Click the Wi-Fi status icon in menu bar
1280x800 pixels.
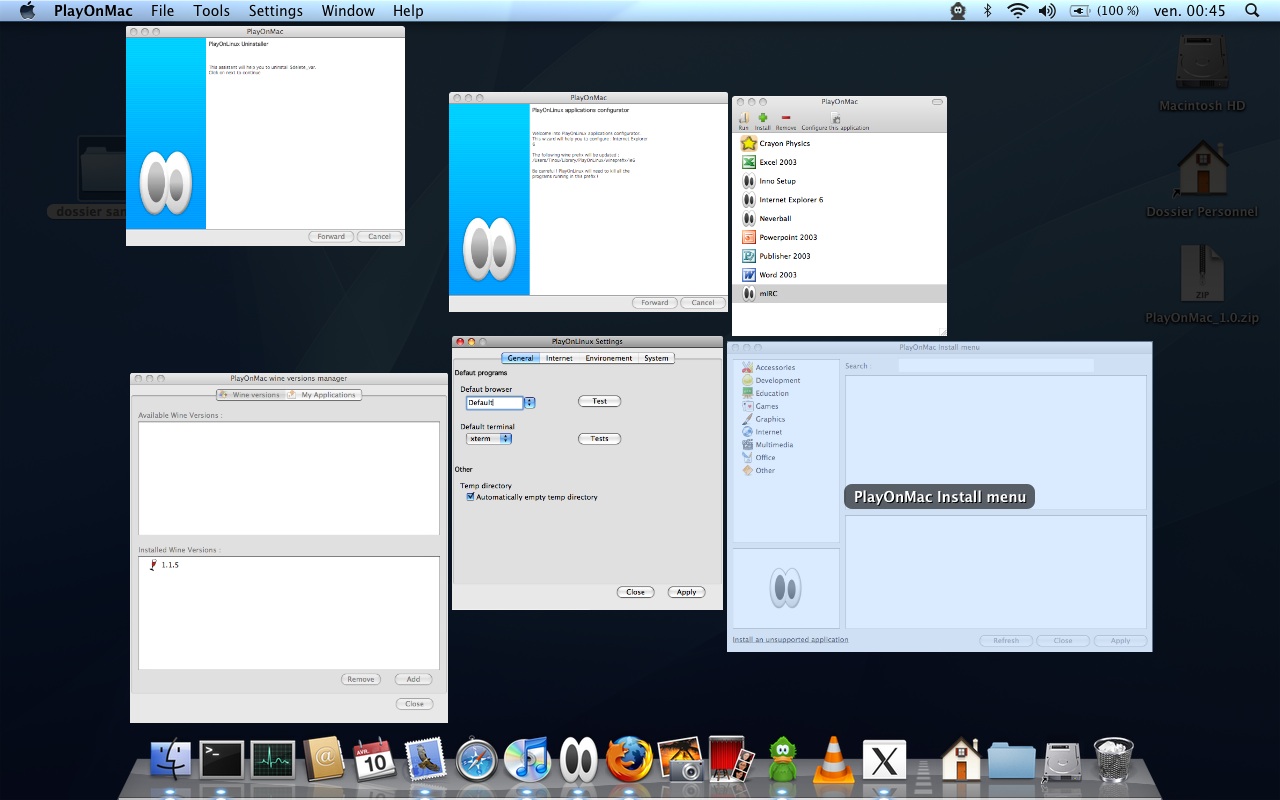click(x=1017, y=11)
